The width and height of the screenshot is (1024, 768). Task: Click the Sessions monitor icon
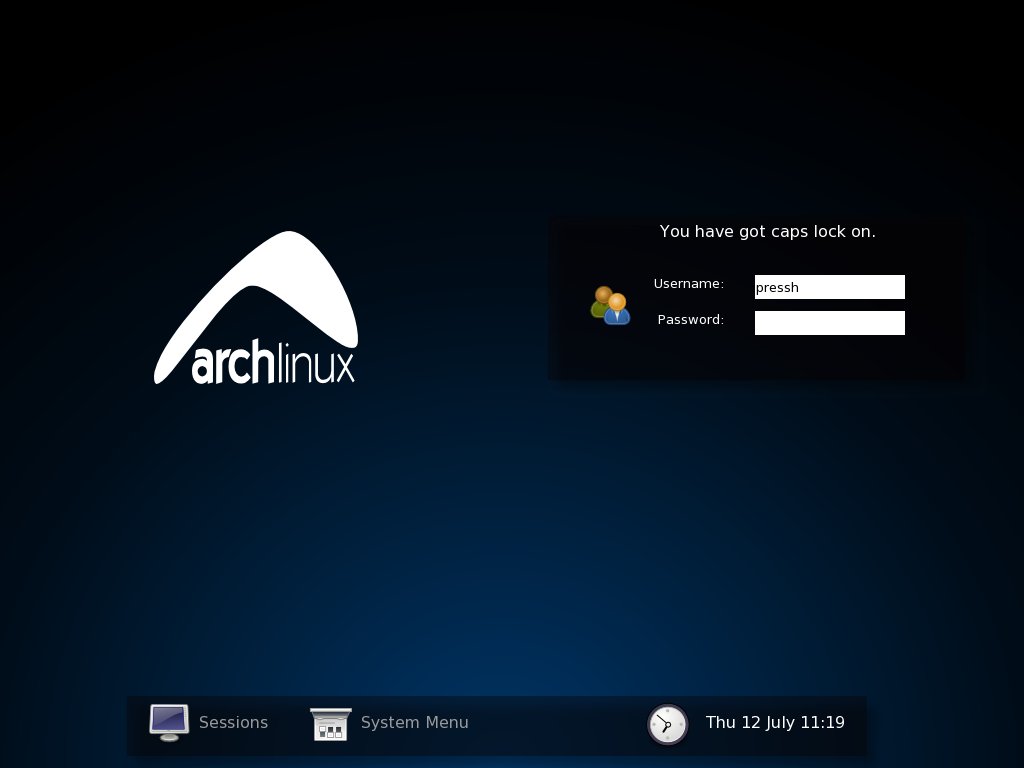point(169,722)
